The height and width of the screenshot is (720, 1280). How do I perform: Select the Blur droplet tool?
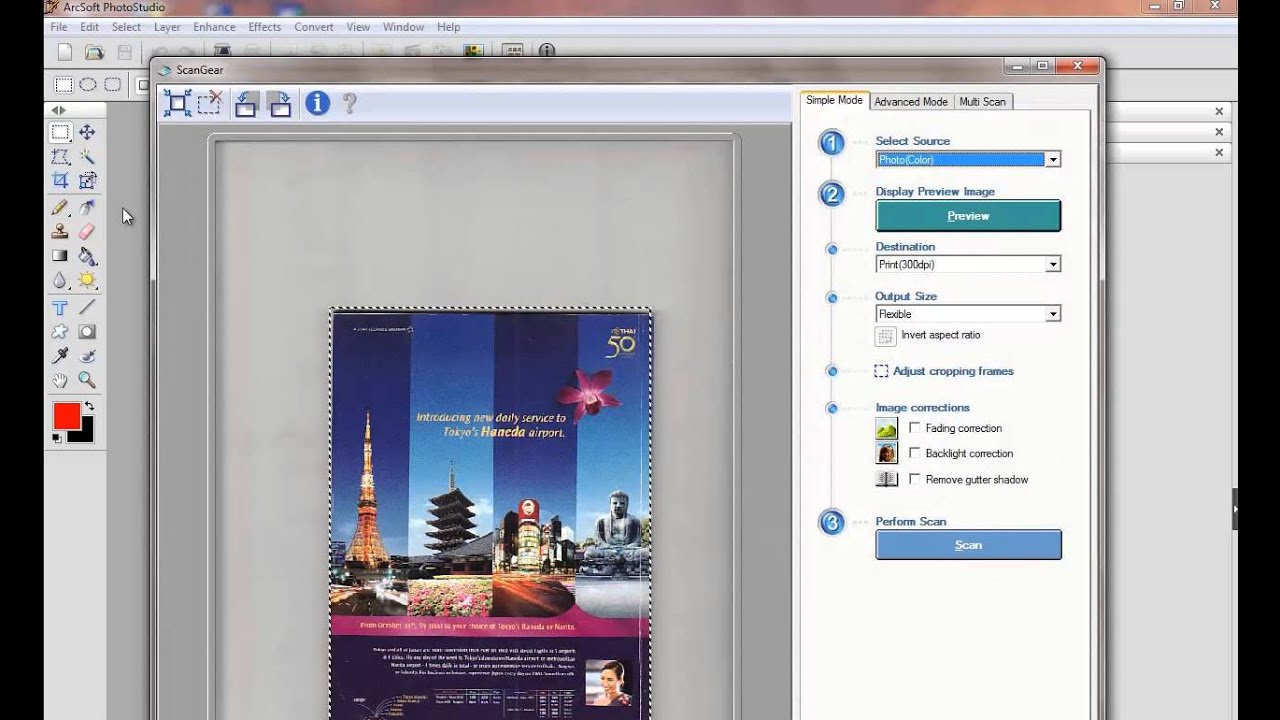pyautogui.click(x=60, y=281)
